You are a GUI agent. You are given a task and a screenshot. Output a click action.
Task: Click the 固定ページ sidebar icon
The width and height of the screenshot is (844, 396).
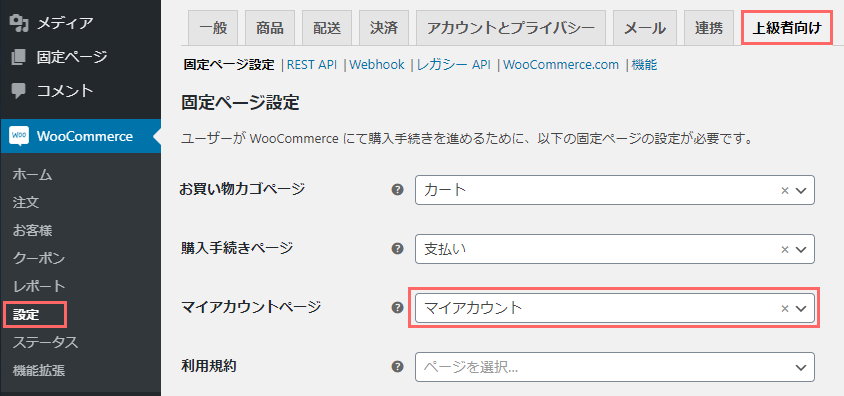coord(18,57)
